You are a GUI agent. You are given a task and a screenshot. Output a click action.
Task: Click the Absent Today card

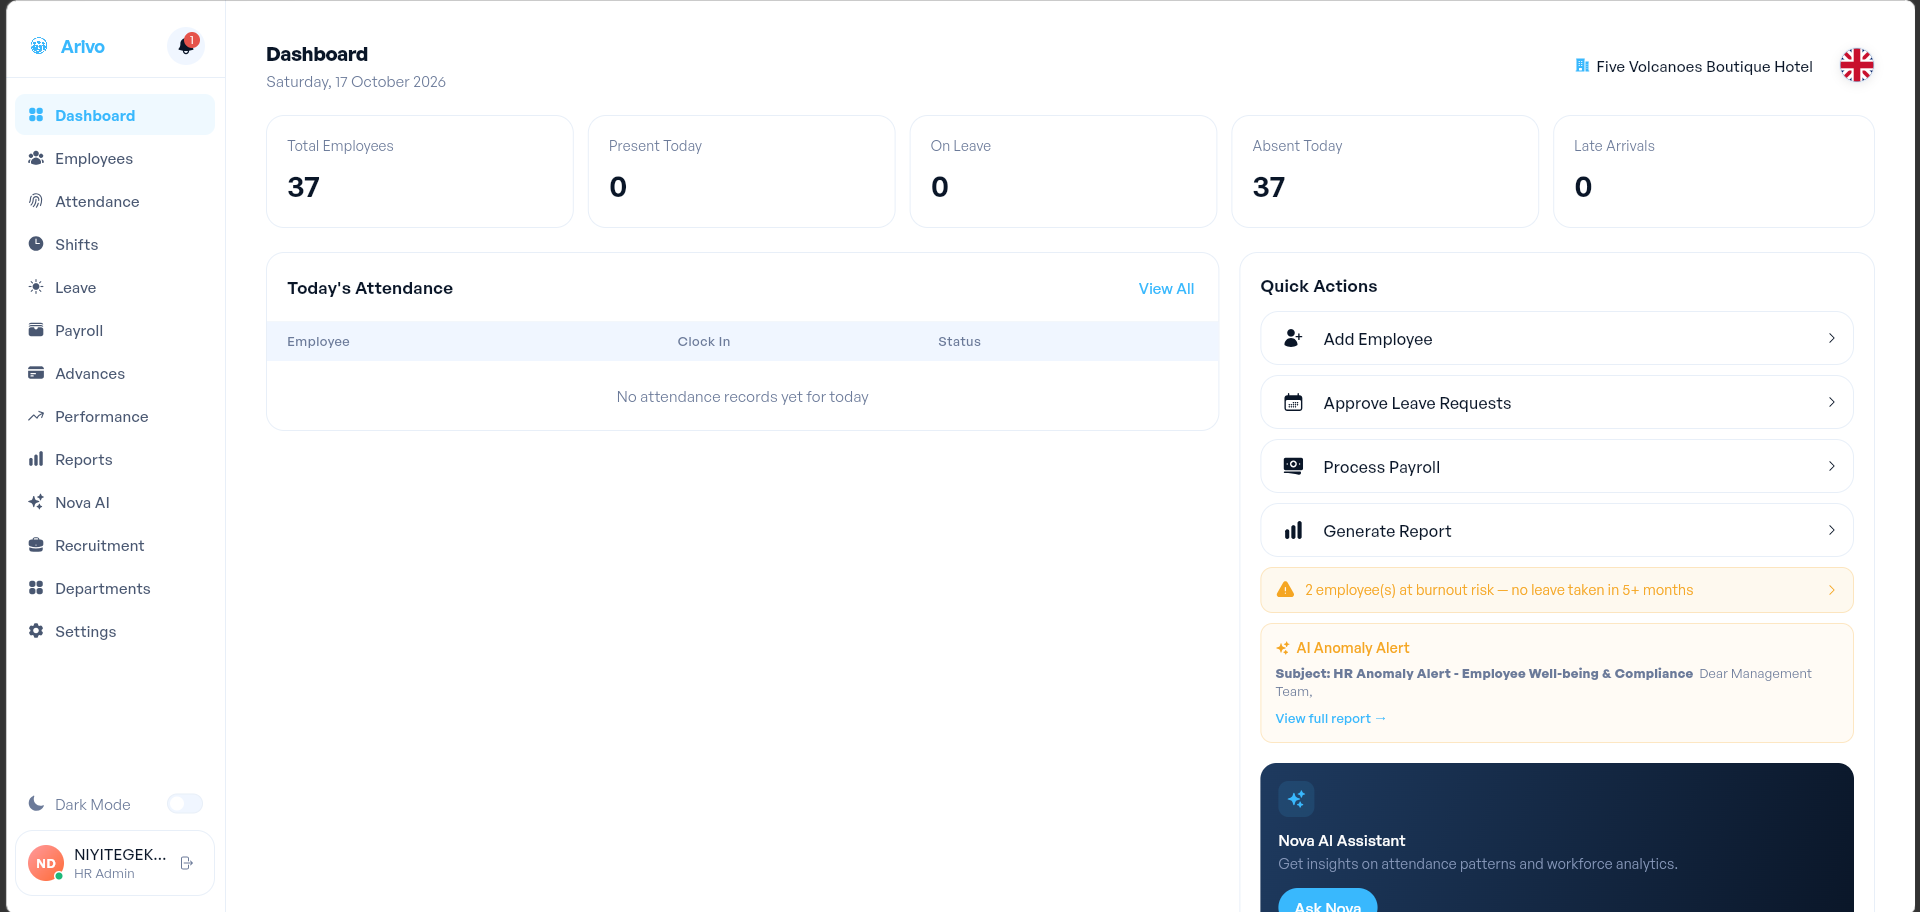click(x=1385, y=171)
